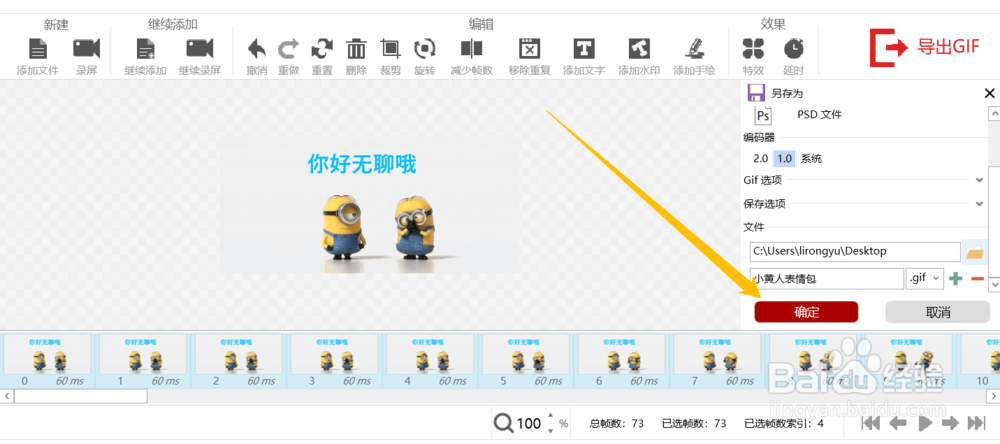Open the Add Text (添加文字) tool
This screenshot has width=1000, height=444.
584,49
